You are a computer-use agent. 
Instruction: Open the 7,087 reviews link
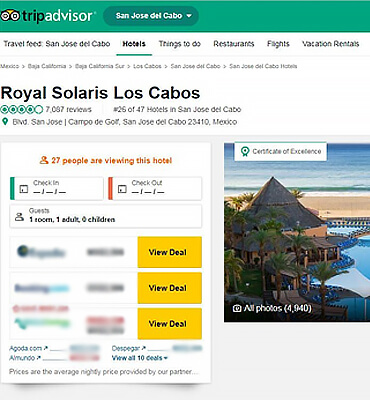(68, 109)
